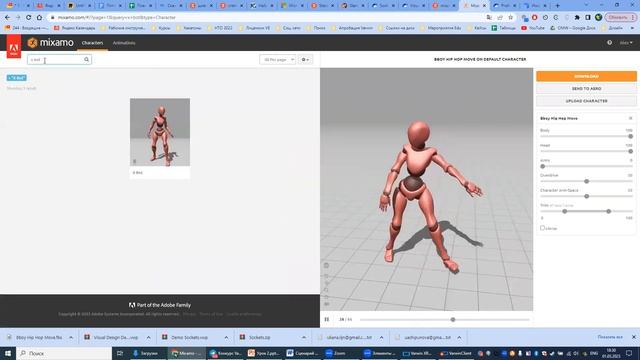Screen dimensions: 640x360
Task: Expand Demo Sockets download options arrow
Action: (226, 338)
